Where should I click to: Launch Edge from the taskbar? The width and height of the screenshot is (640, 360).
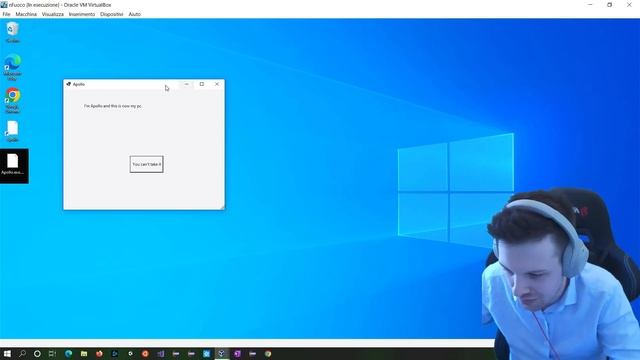coord(69,353)
